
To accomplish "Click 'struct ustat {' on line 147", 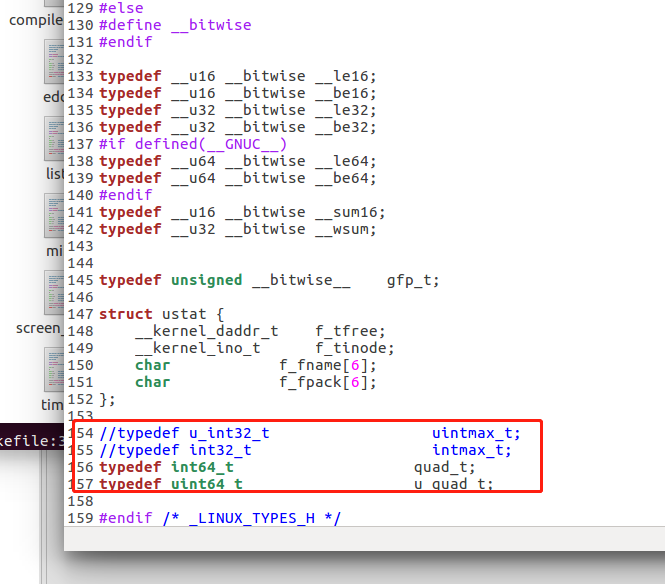I will (x=161, y=314).
